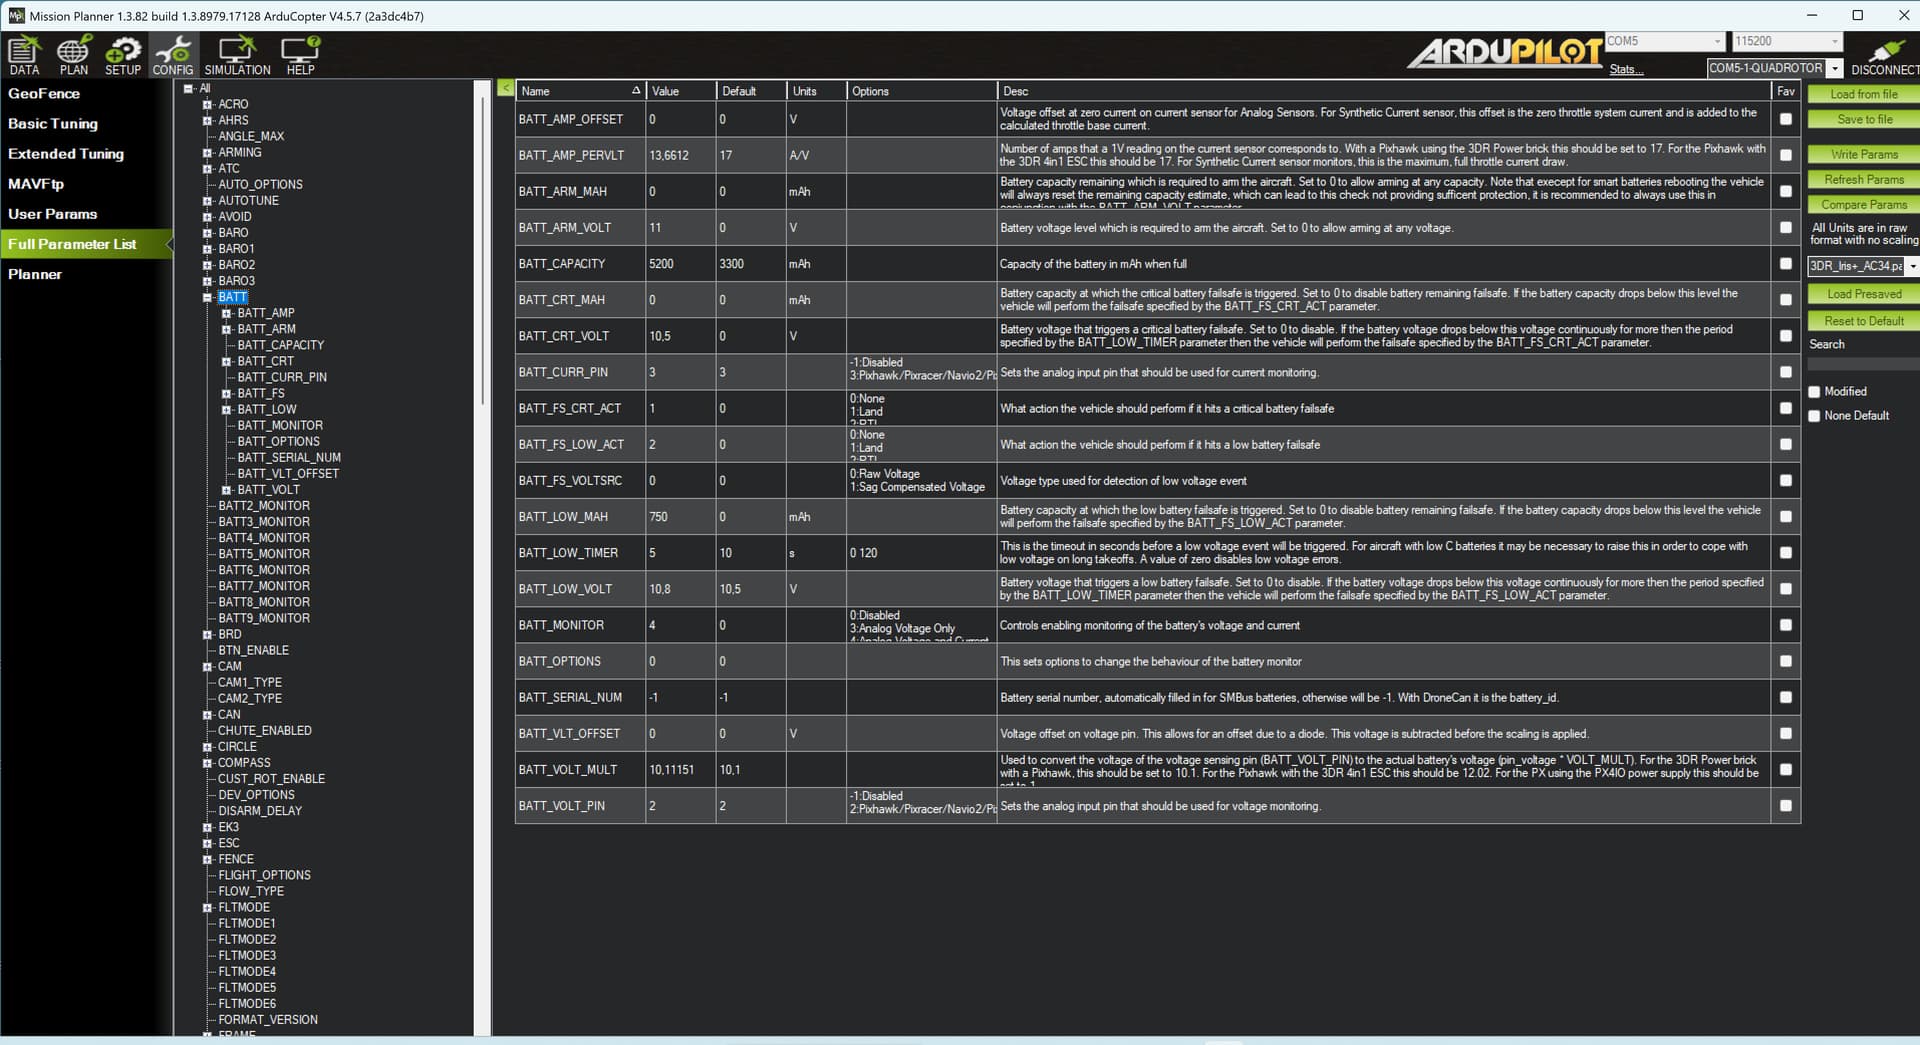Toggle favorite for BATT_AMP_OFFSET

(x=1785, y=119)
